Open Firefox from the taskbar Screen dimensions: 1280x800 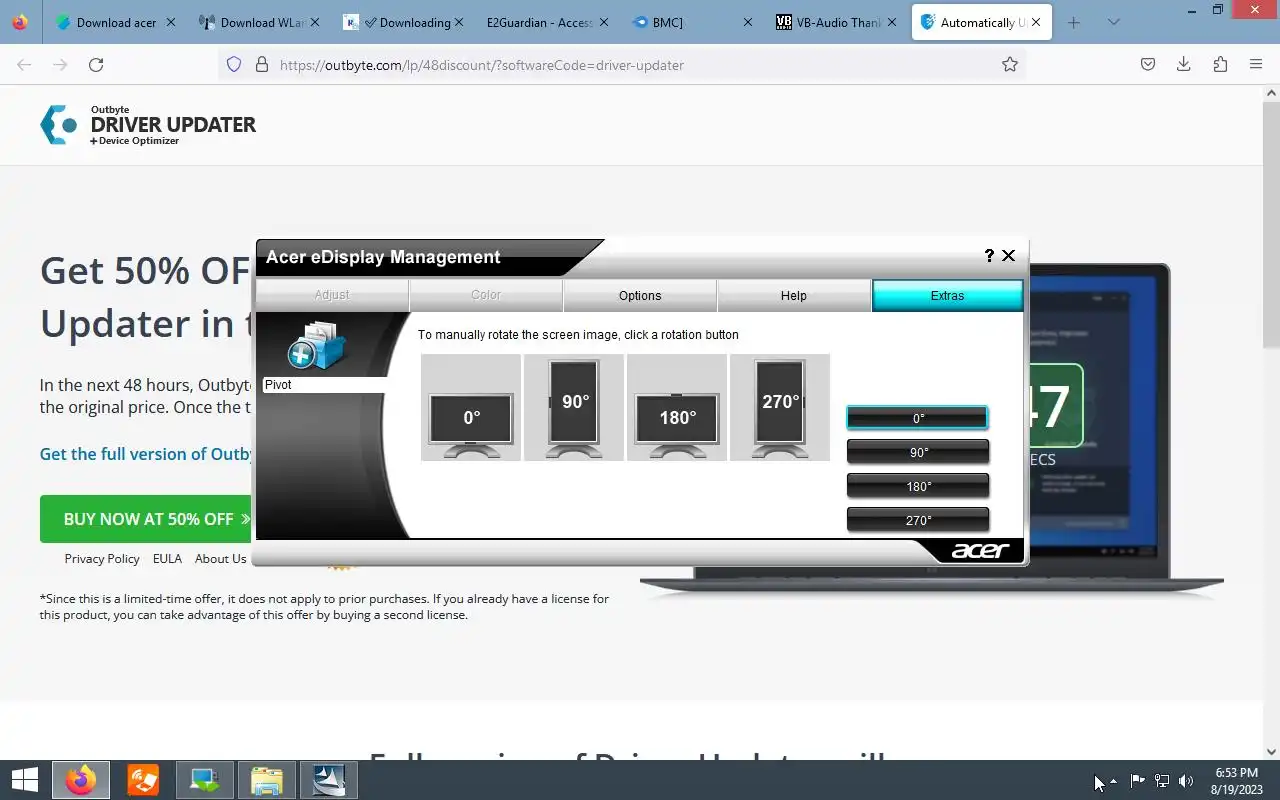coord(81,780)
